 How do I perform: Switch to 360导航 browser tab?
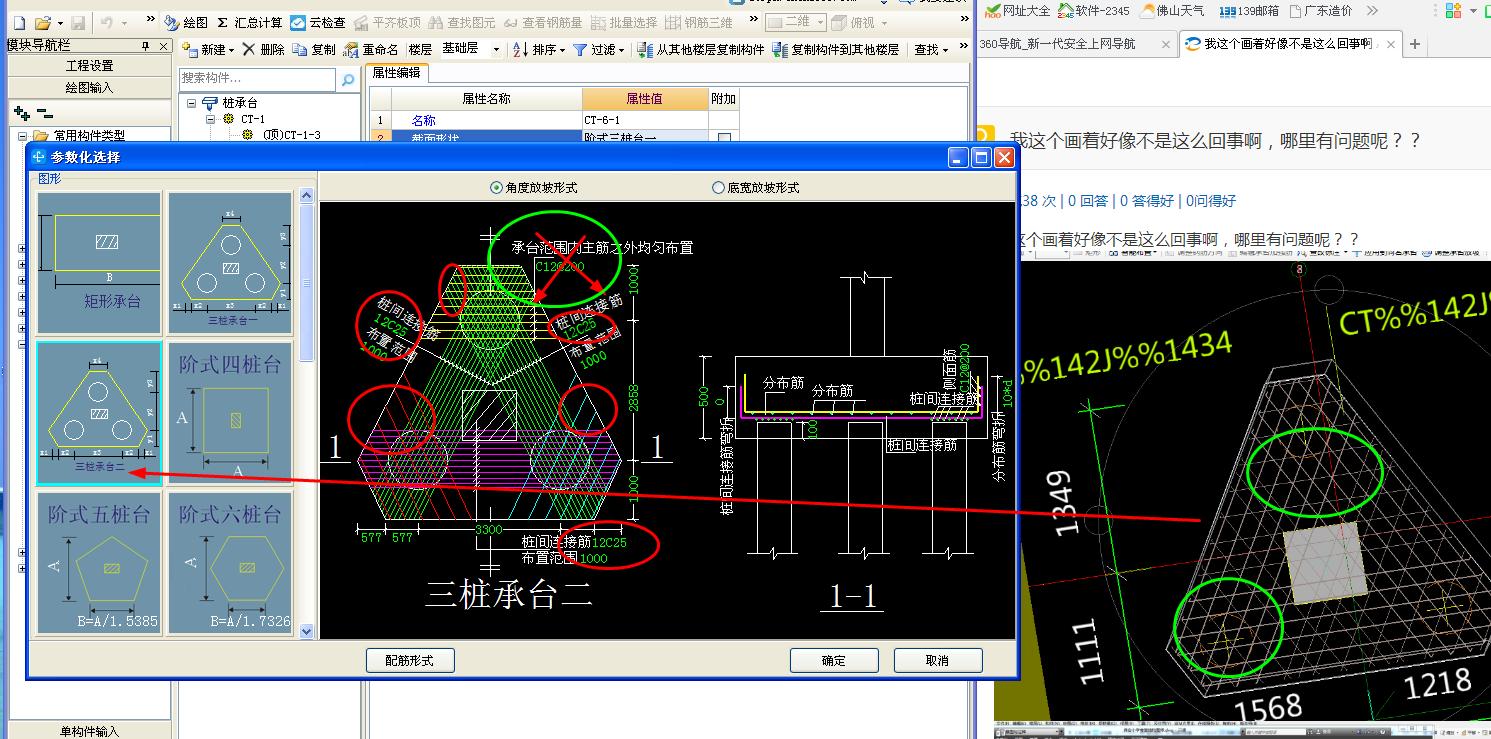(x=1076, y=44)
